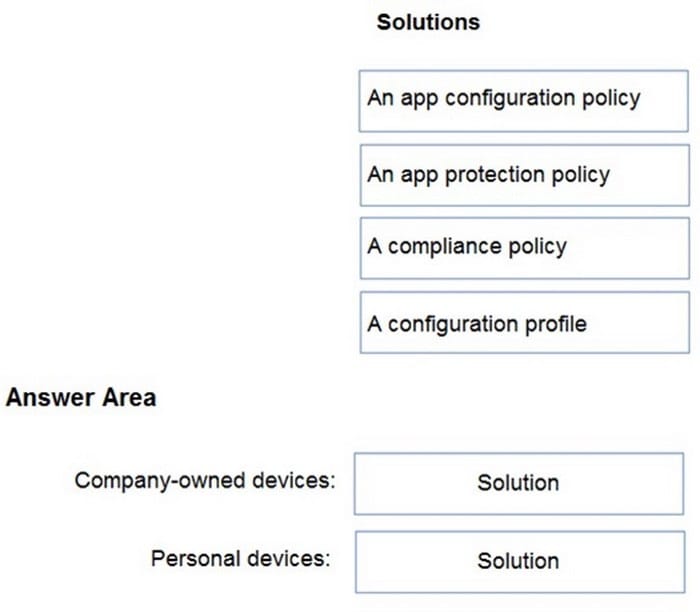Click the 'Solutions' heading

coord(428,22)
